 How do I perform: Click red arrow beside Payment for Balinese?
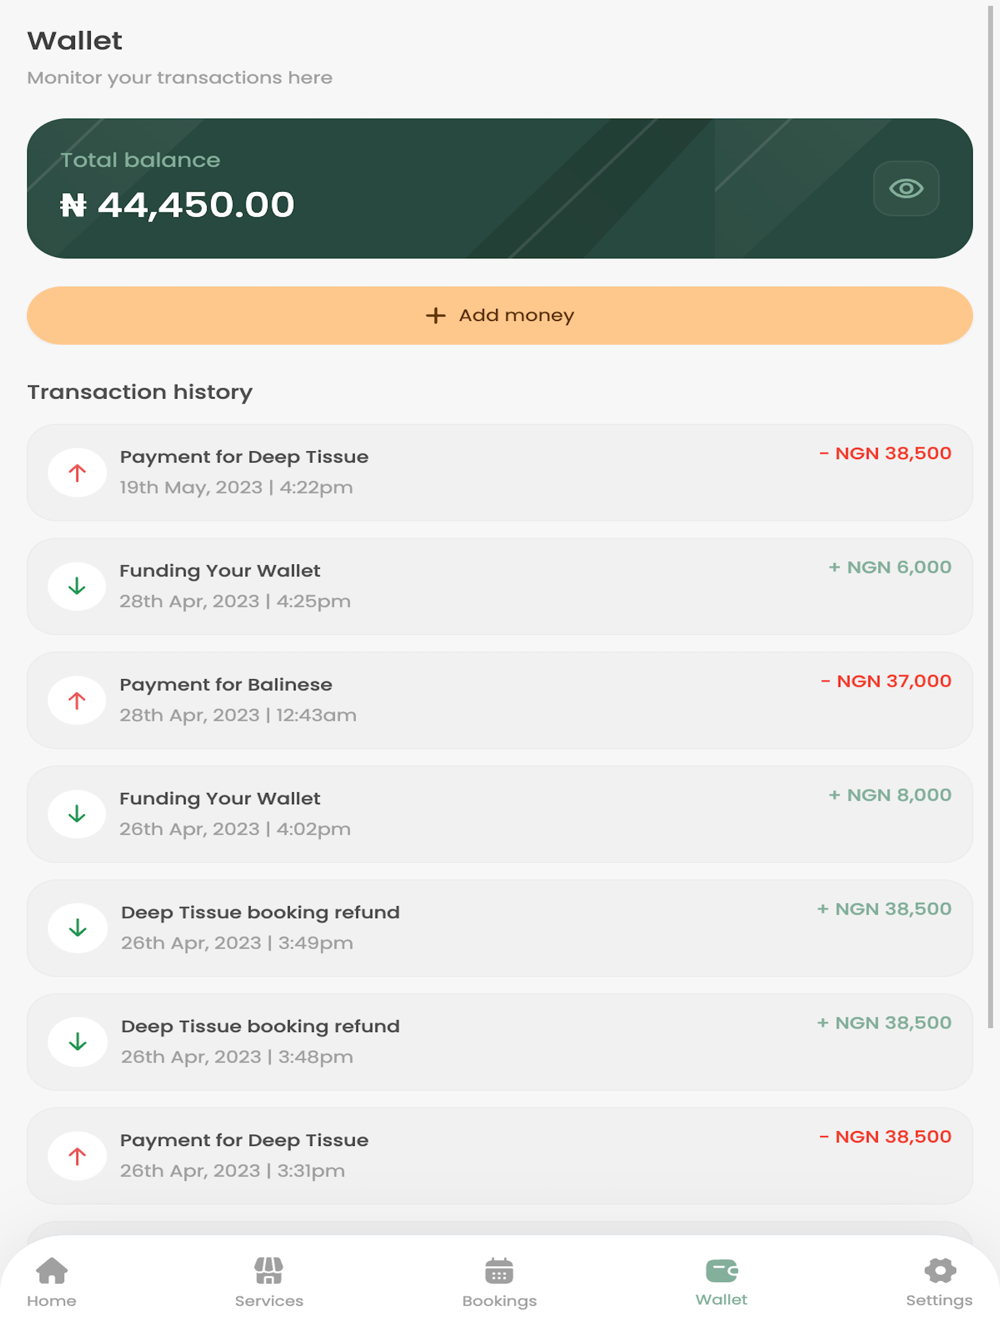pos(77,701)
